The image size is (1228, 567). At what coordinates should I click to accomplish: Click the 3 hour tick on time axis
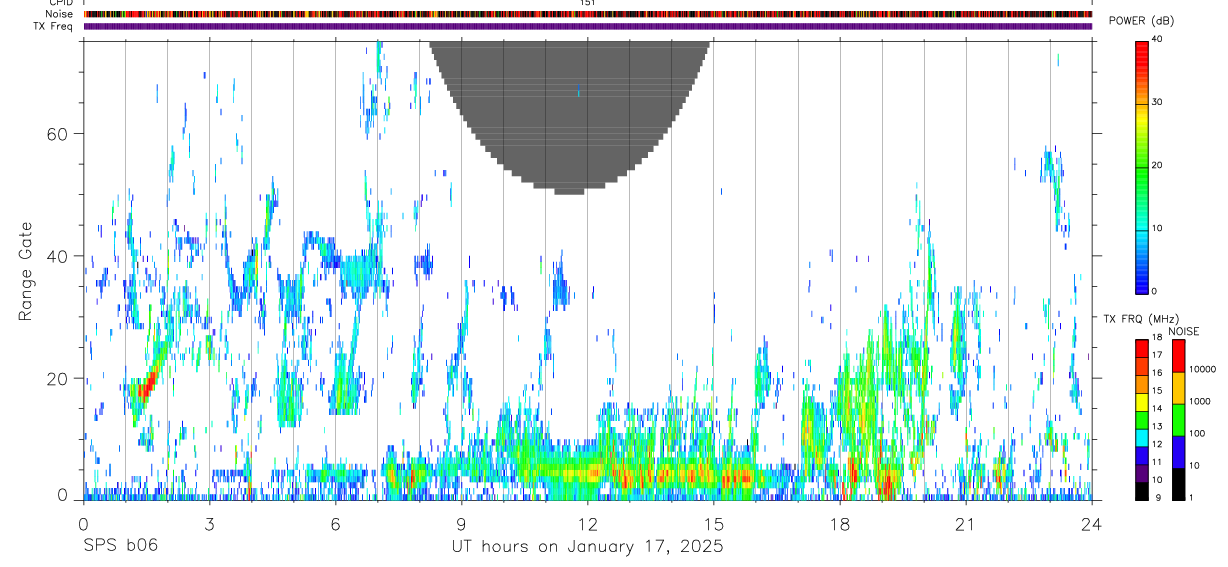(209, 523)
